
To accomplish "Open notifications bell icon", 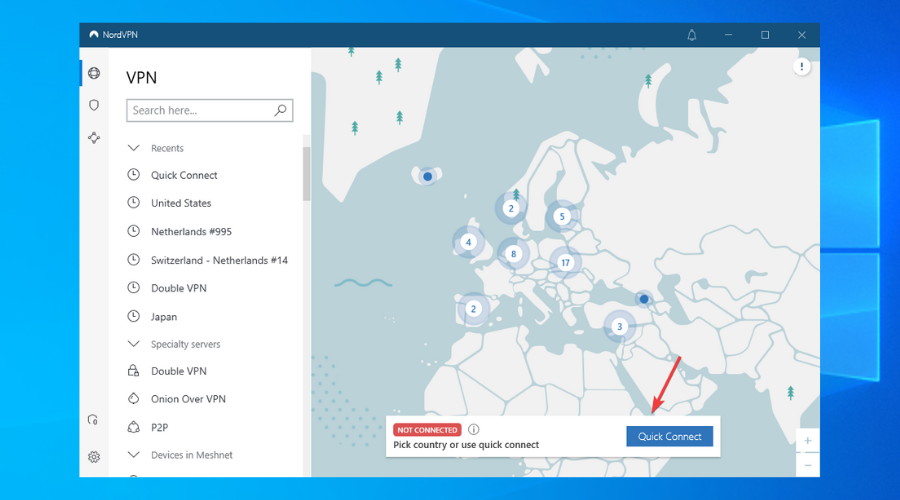I will (692, 35).
